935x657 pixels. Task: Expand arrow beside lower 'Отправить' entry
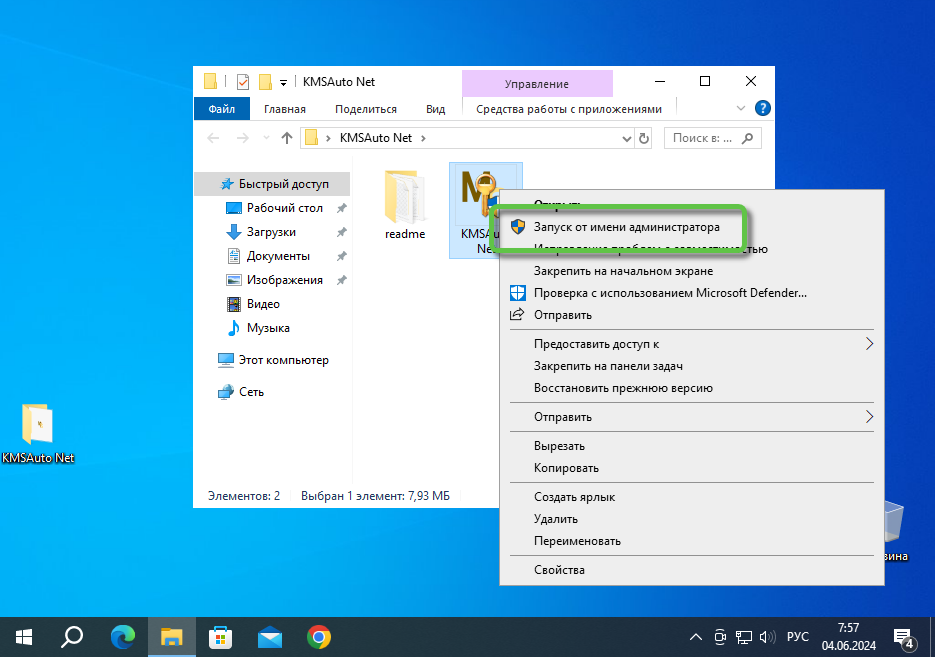pos(869,417)
